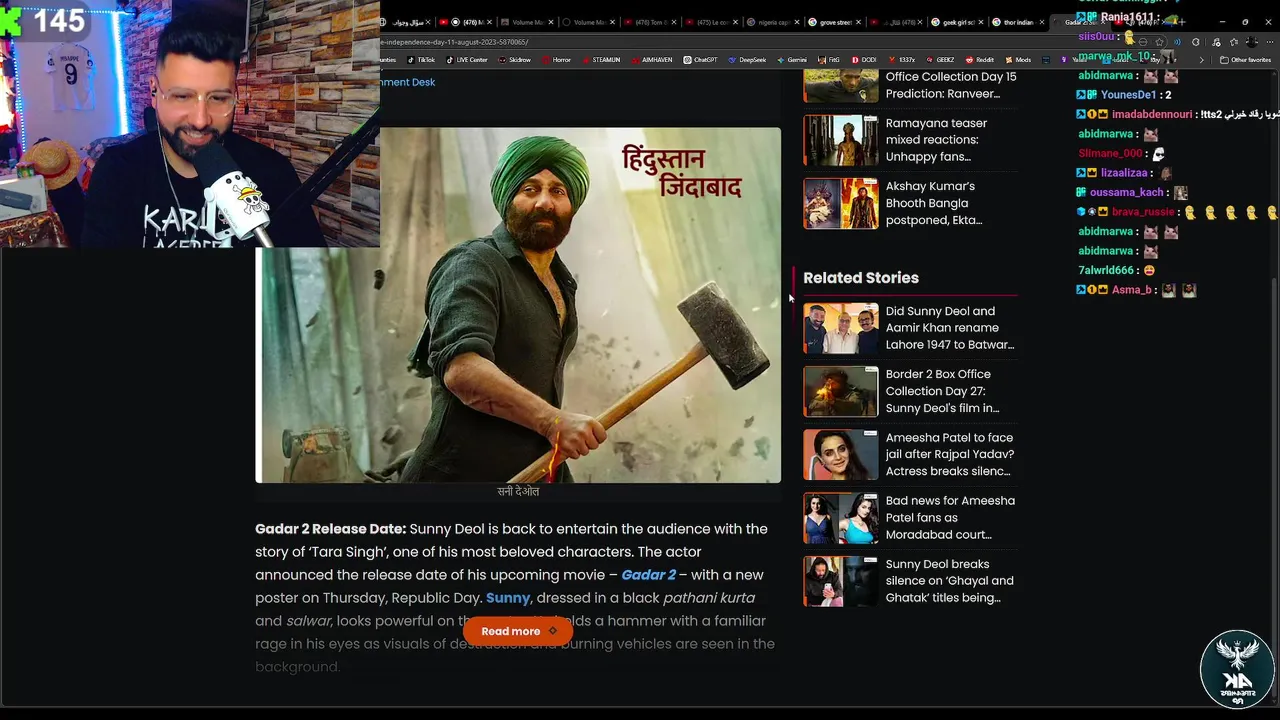
Task: Close the thor indian tab
Action: point(1042,22)
